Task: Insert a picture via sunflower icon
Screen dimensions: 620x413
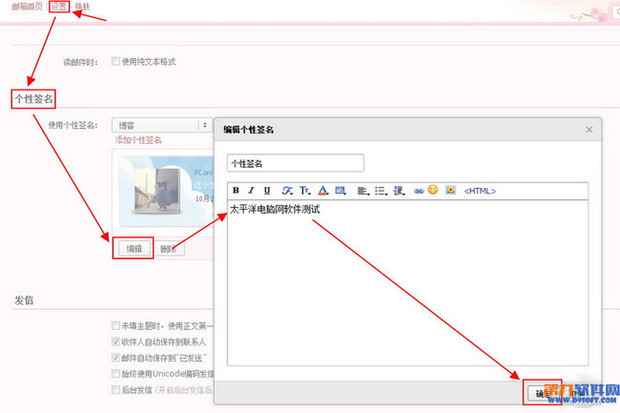Action: 450,190
